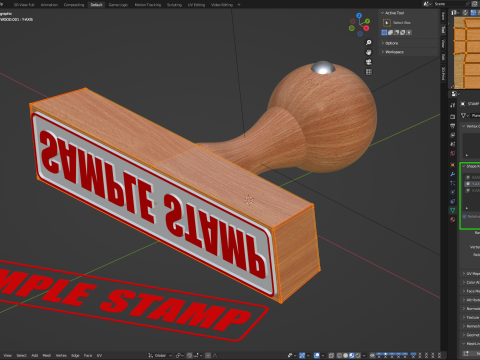This screenshot has width=480, height=360.
Task: Open the Add menu in viewport header
Action: [x=35, y=355]
